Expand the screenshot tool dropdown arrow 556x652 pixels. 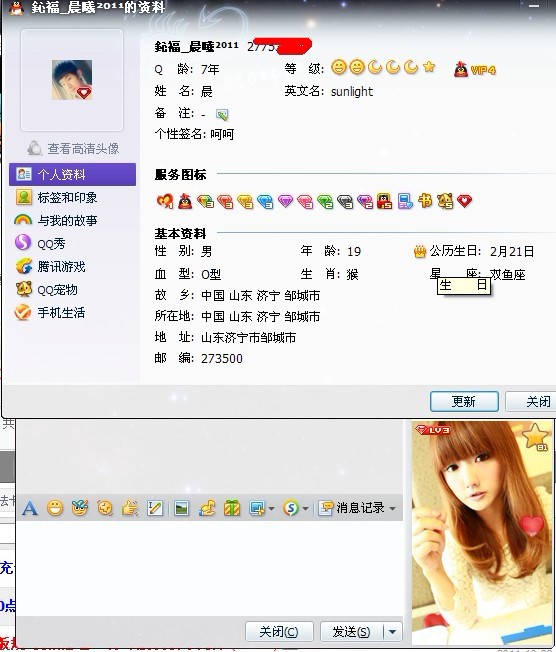pos(272,508)
